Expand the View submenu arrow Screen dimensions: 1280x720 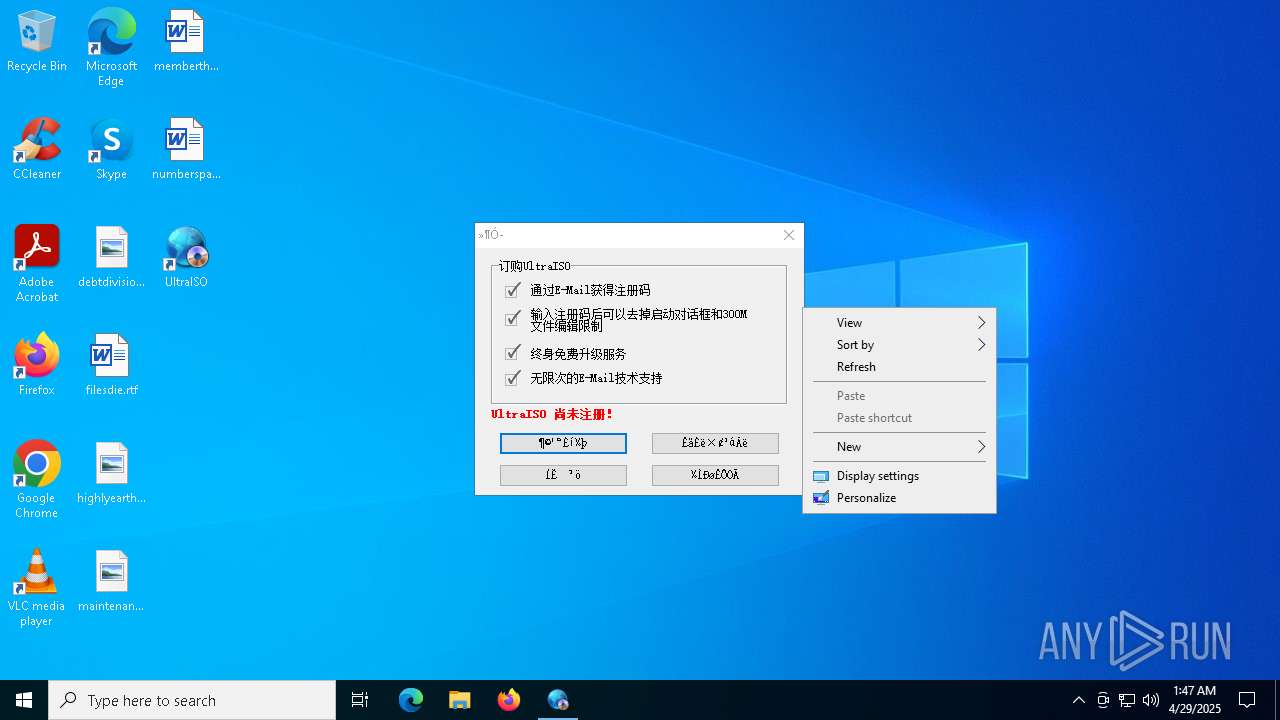pyautogui.click(x=981, y=323)
